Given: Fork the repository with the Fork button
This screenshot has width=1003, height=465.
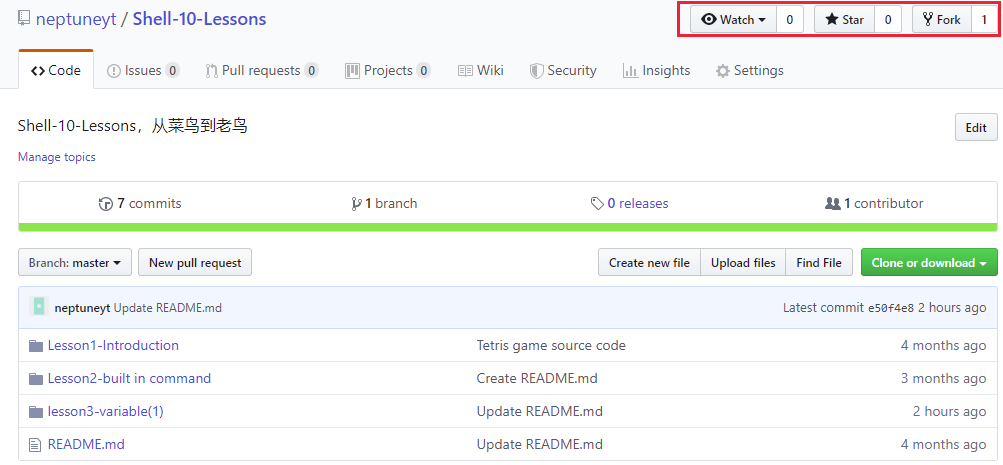Looking at the screenshot, I should (x=942, y=20).
